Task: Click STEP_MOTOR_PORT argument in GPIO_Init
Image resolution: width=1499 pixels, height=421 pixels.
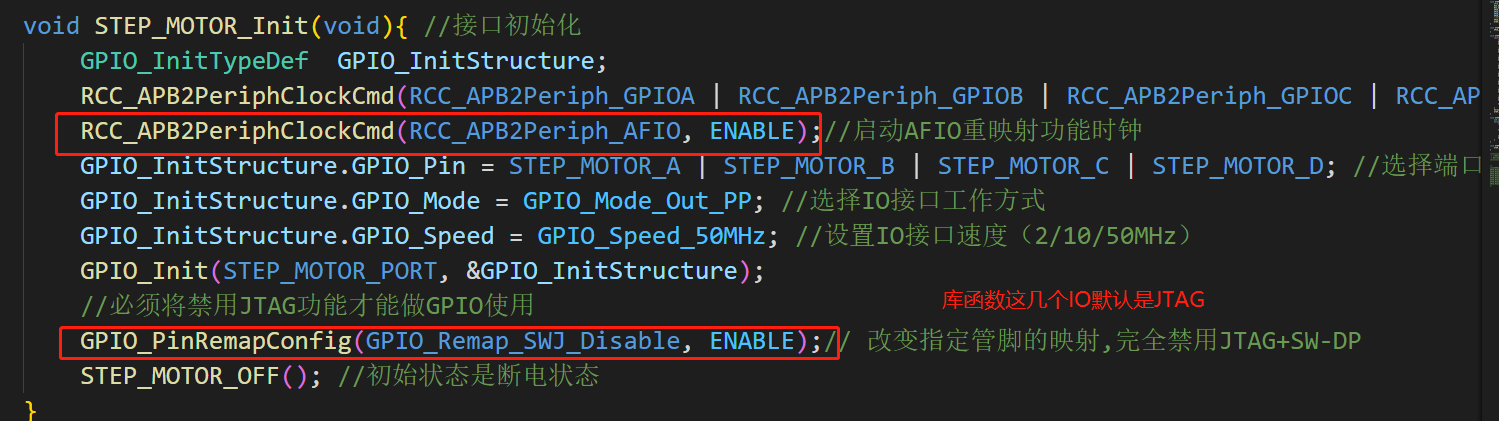Action: [331, 271]
